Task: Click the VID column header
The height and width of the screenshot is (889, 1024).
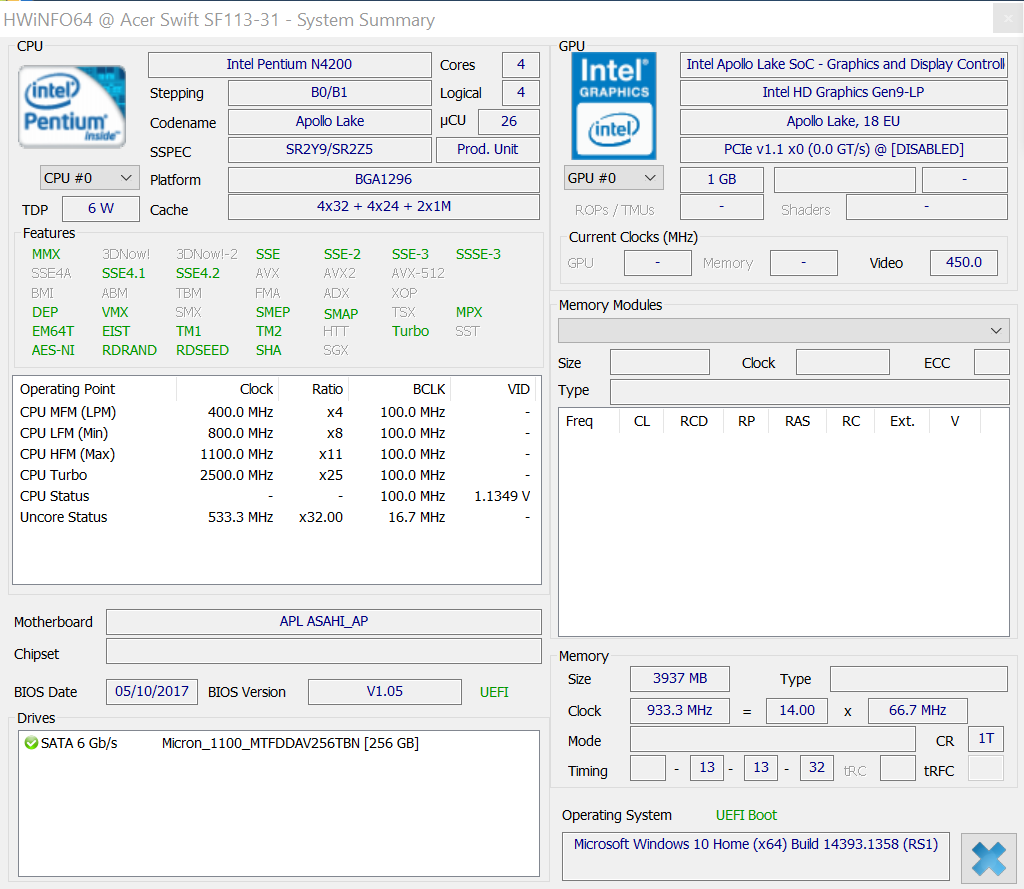Action: [493, 389]
